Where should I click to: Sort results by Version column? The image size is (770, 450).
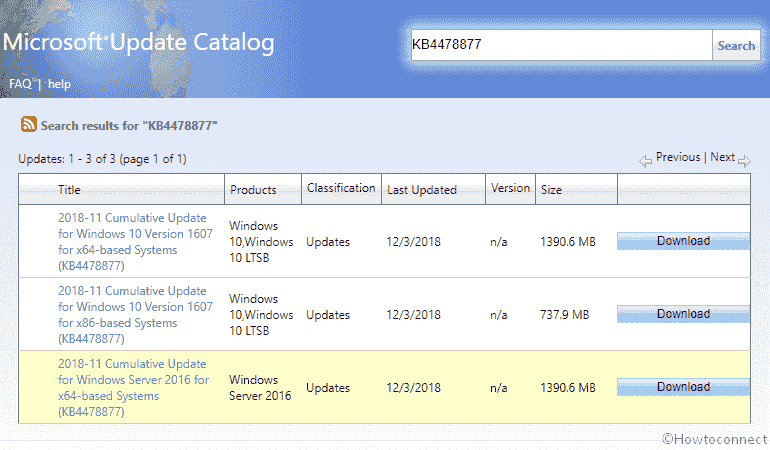(x=510, y=188)
